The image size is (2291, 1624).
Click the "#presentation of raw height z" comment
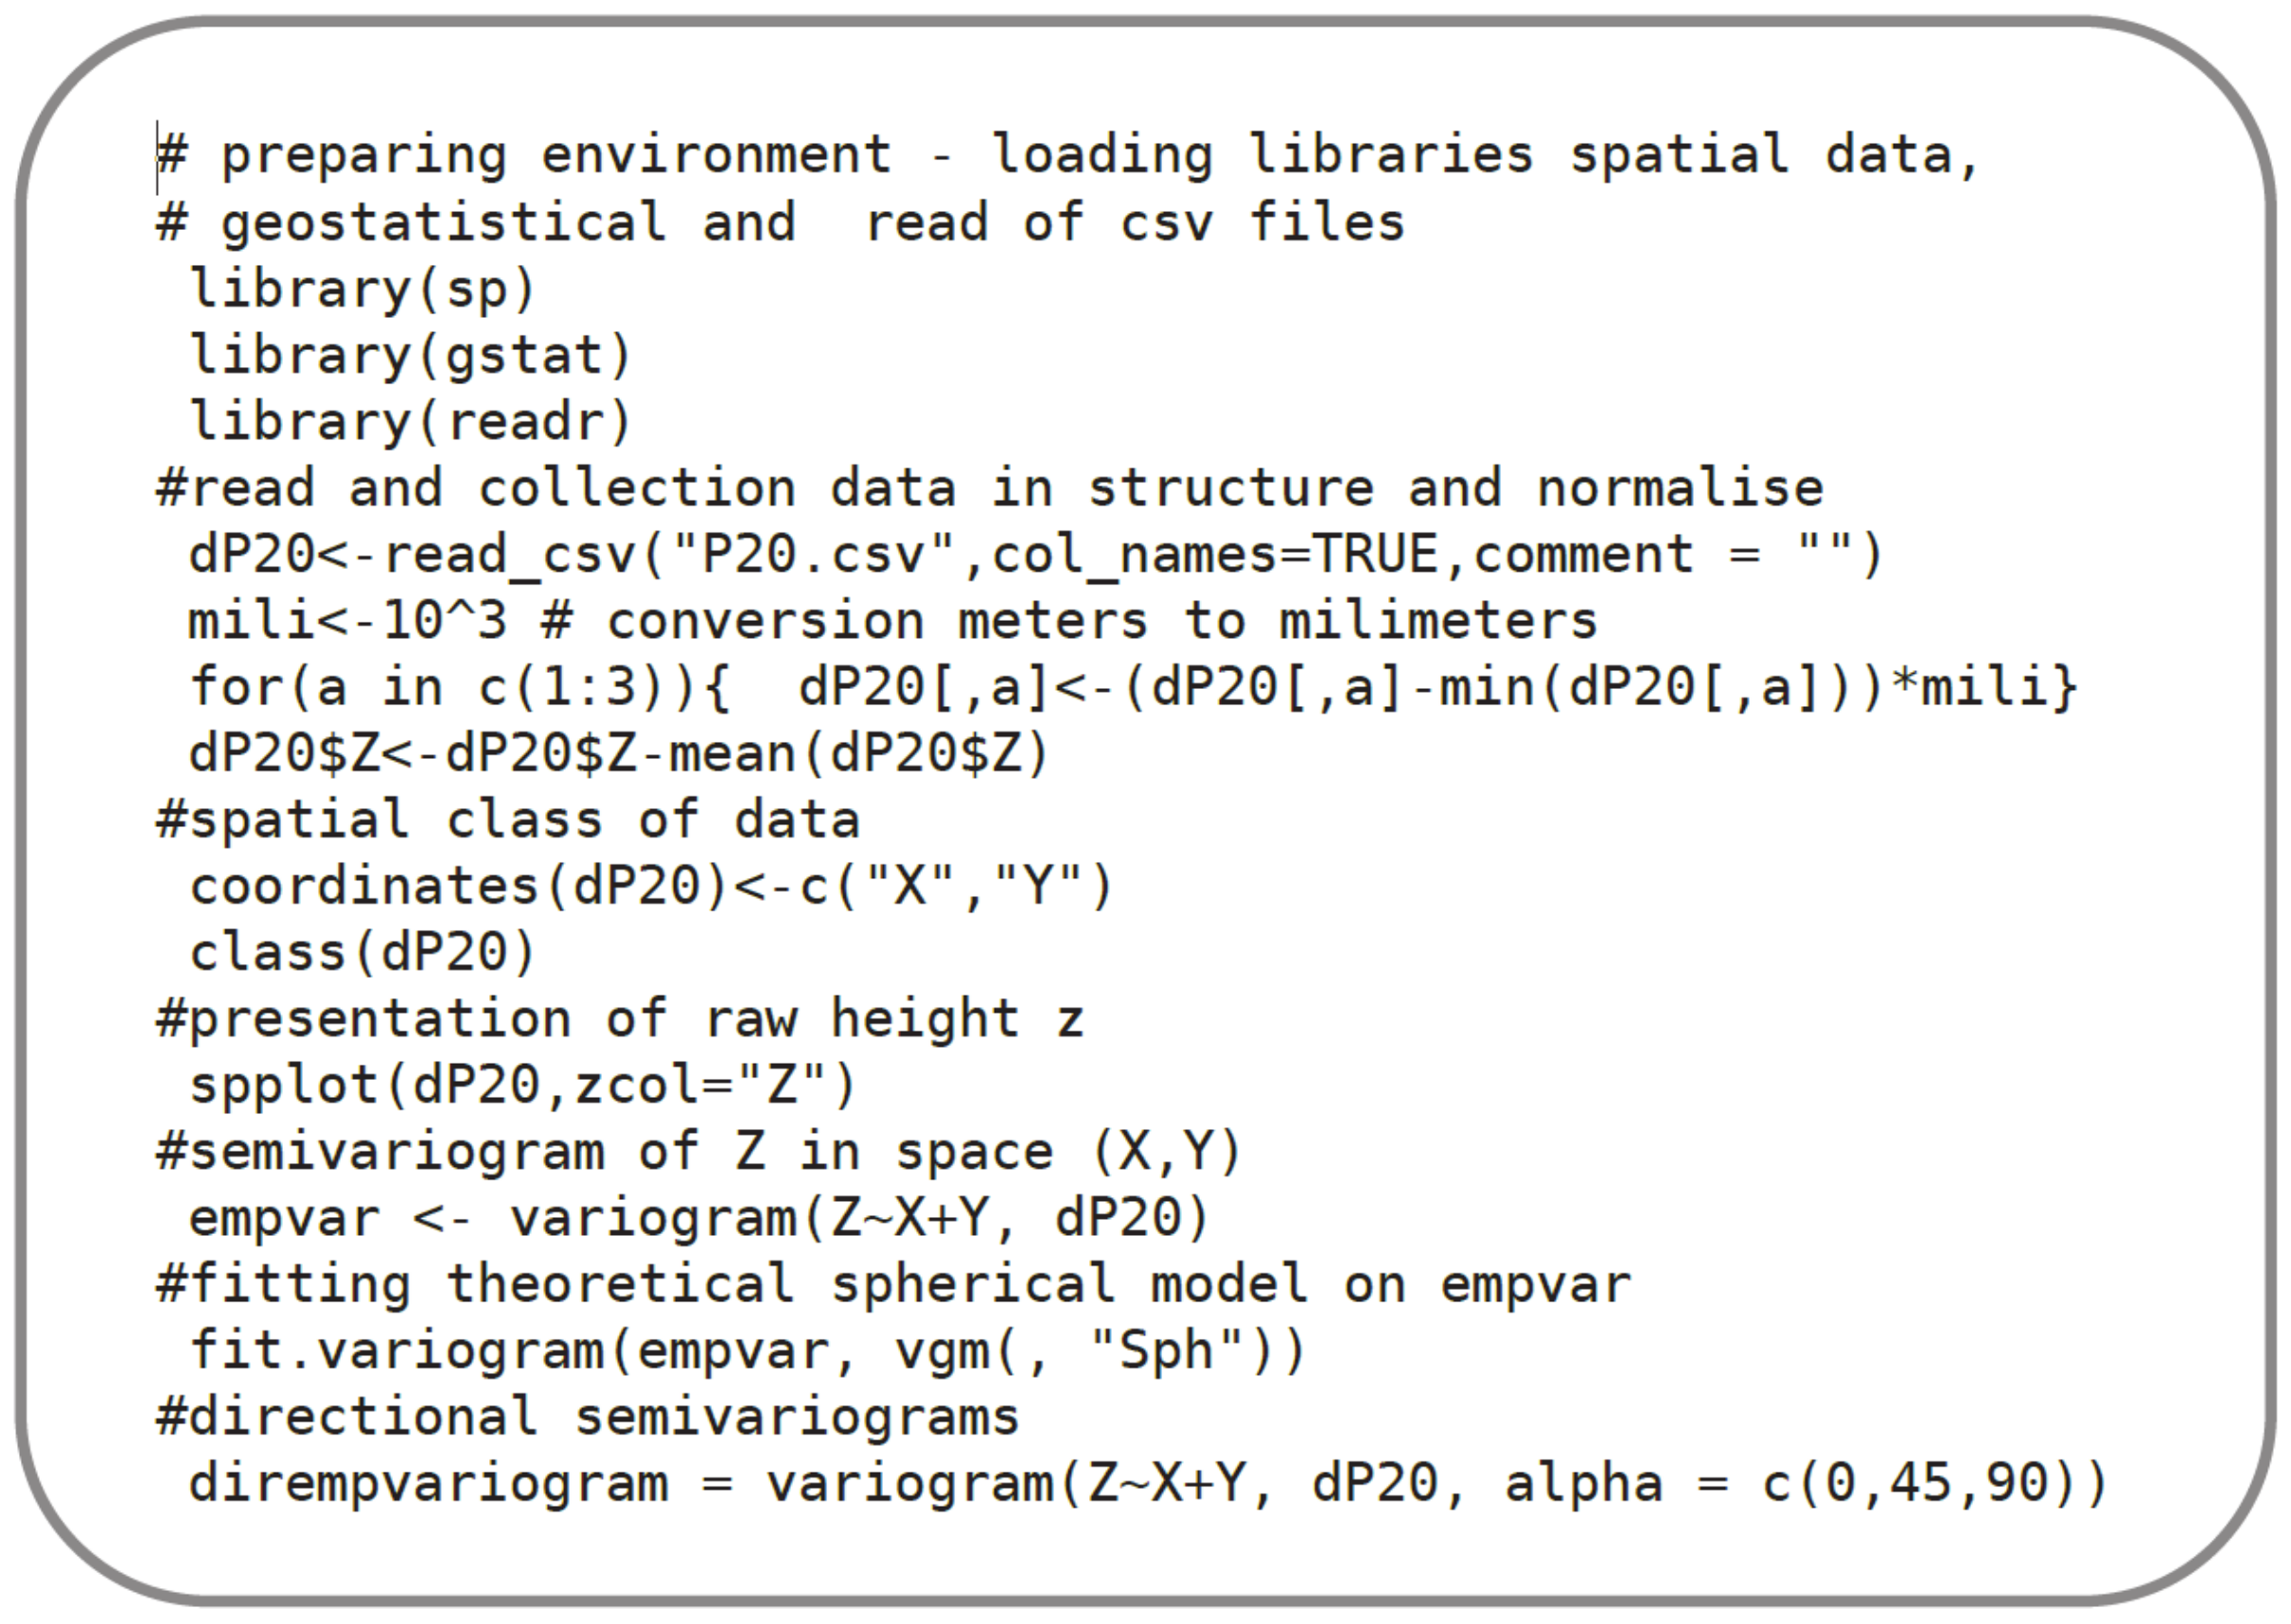(620, 1019)
